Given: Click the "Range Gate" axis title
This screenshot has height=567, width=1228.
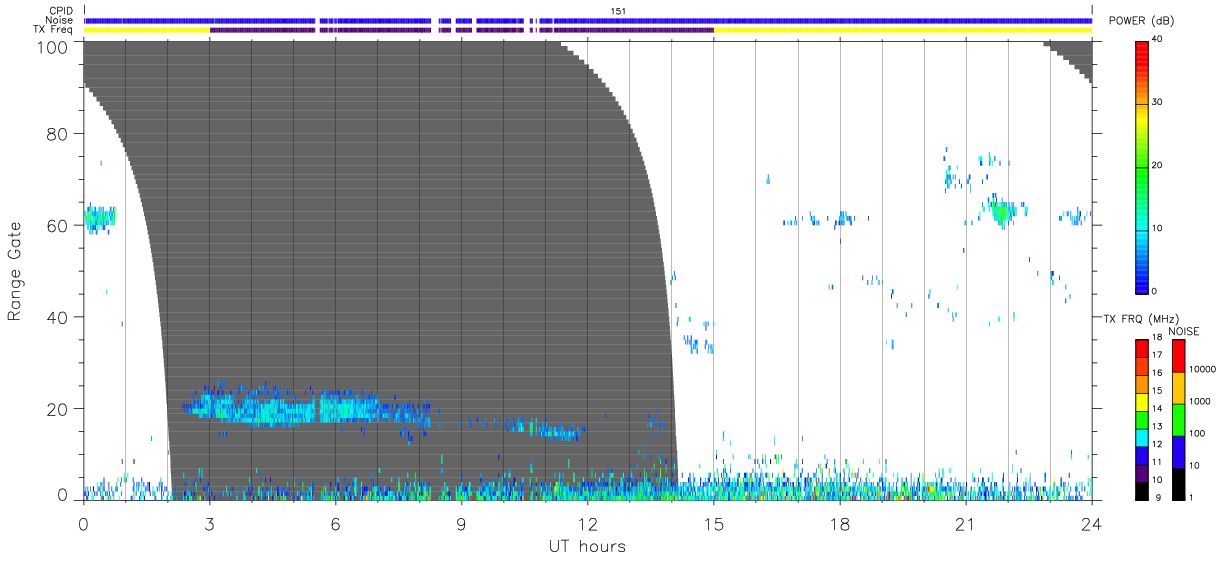Looking at the screenshot, I should [x=16, y=271].
